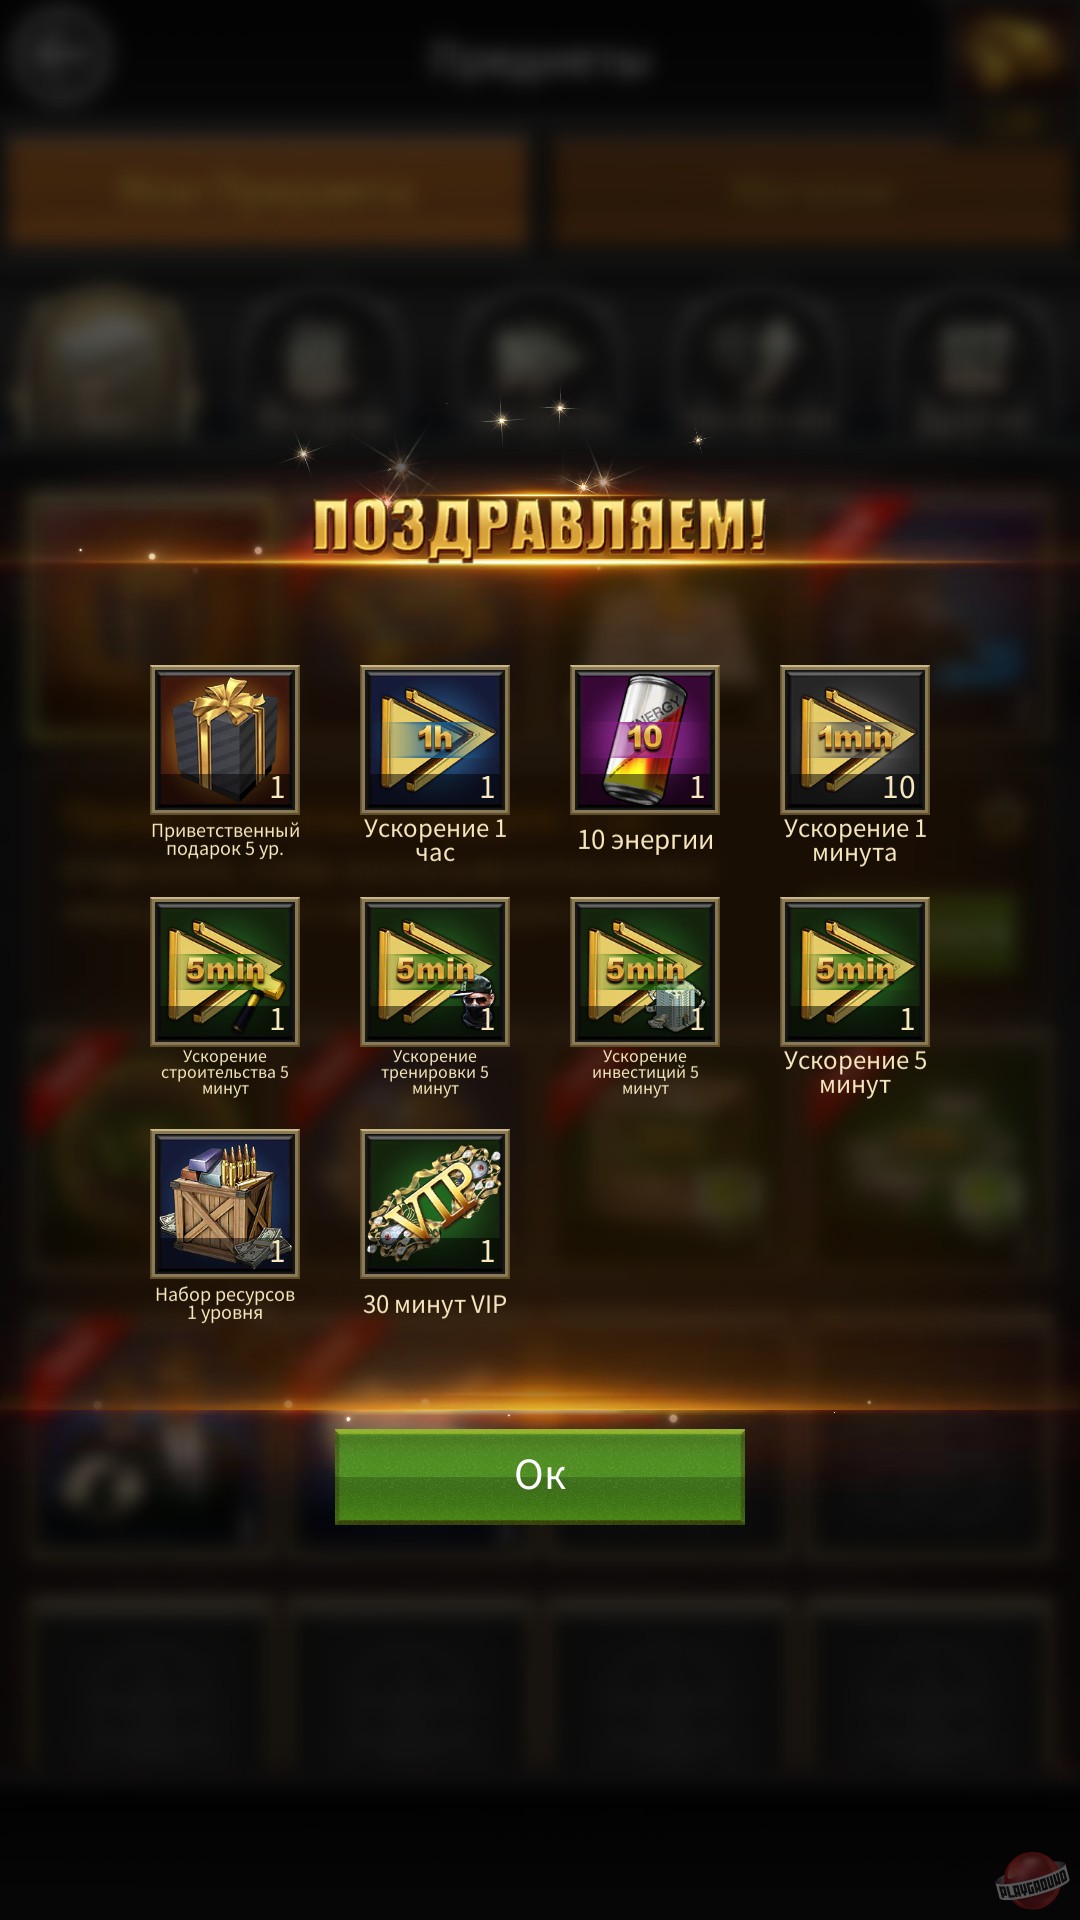Image resolution: width=1080 pixels, height=1920 pixels.
Task: Tap the Ускорение 1 час label text
Action: tap(435, 840)
